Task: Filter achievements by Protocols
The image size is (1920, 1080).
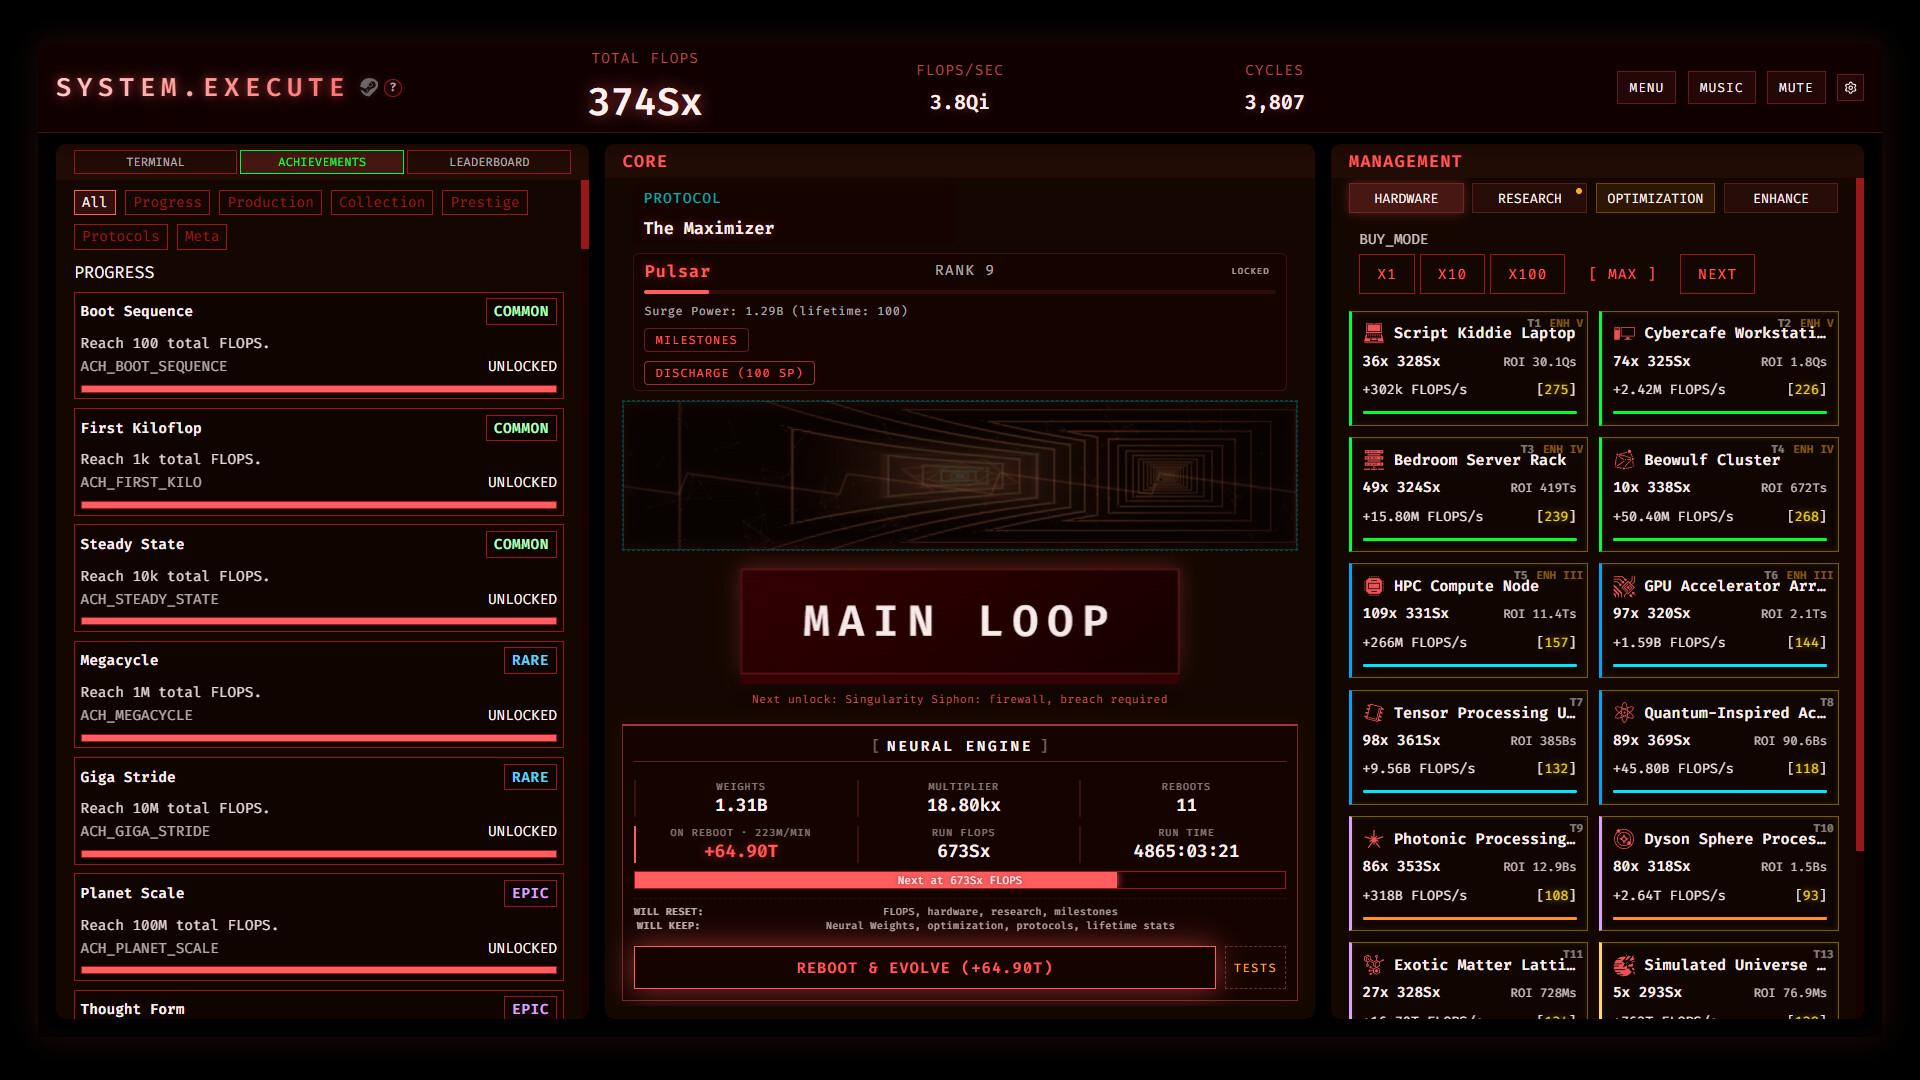Action: 121,237
